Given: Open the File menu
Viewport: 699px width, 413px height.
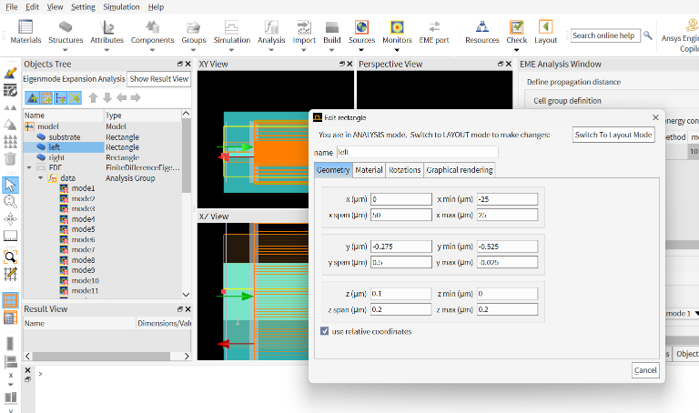Looking at the screenshot, I should 11,7.
